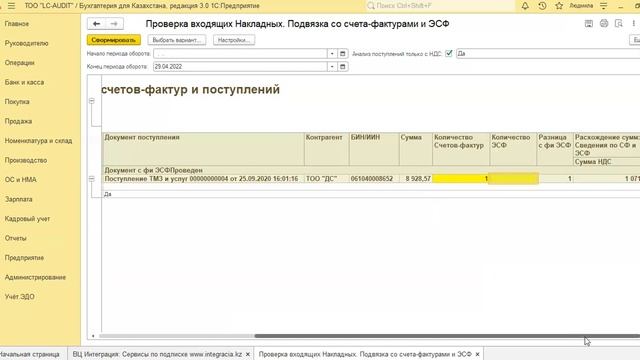Click the Сформировать button

point(113,40)
